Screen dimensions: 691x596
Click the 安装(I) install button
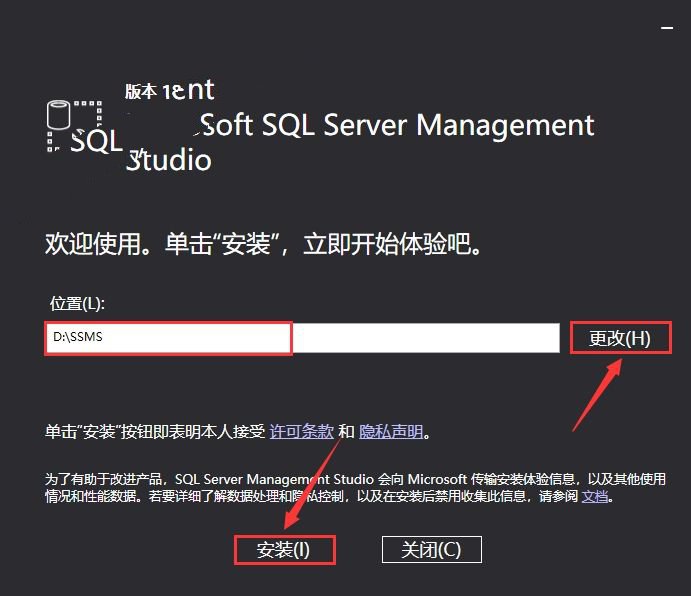[285, 550]
